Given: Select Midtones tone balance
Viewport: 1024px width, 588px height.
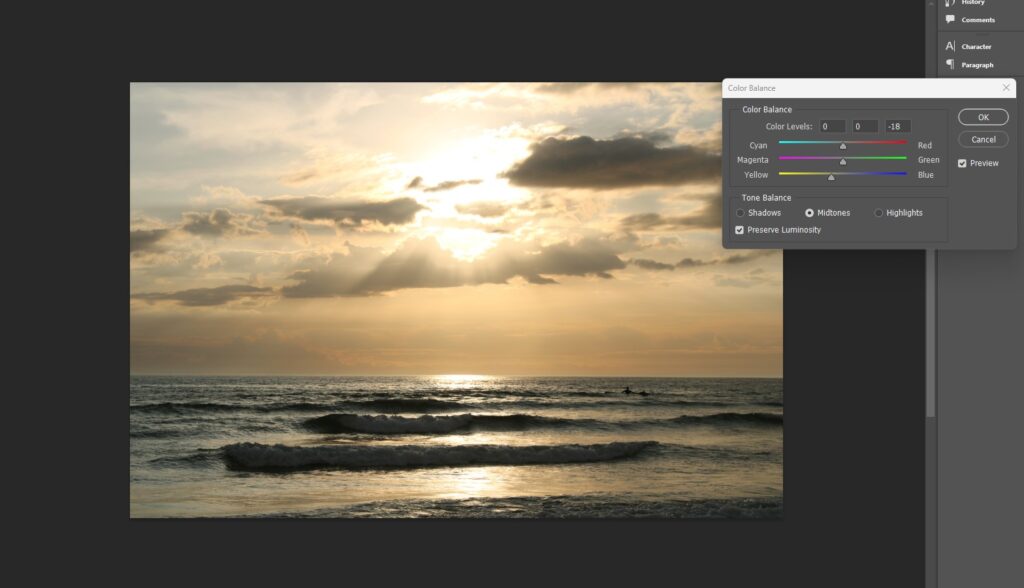Looking at the screenshot, I should click(809, 213).
